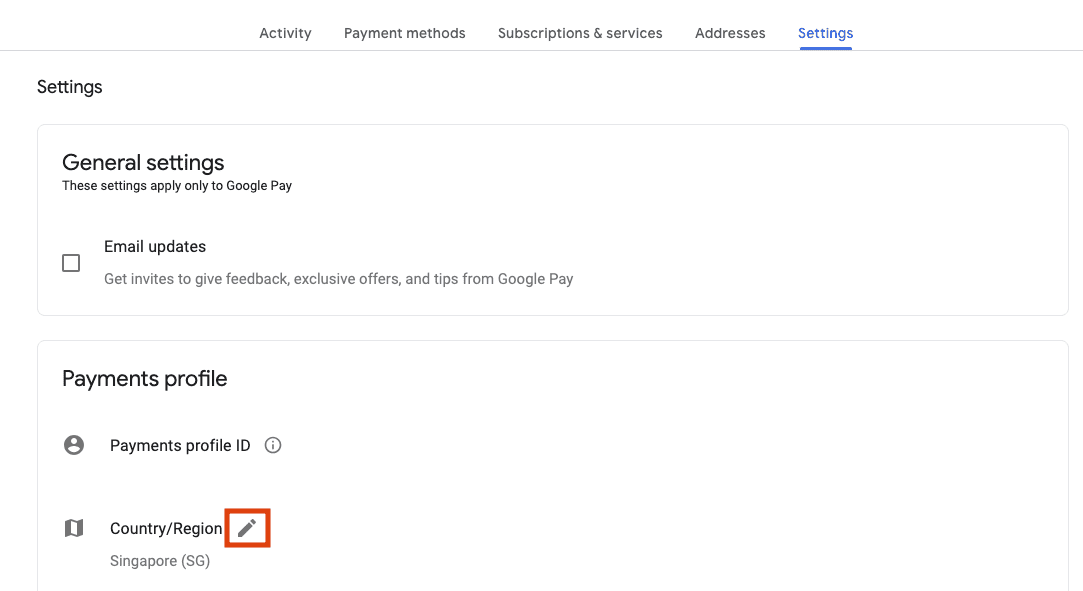Viewport: 1083px width, 591px height.
Task: Enable the Email updates checkbox
Action: tap(71, 262)
